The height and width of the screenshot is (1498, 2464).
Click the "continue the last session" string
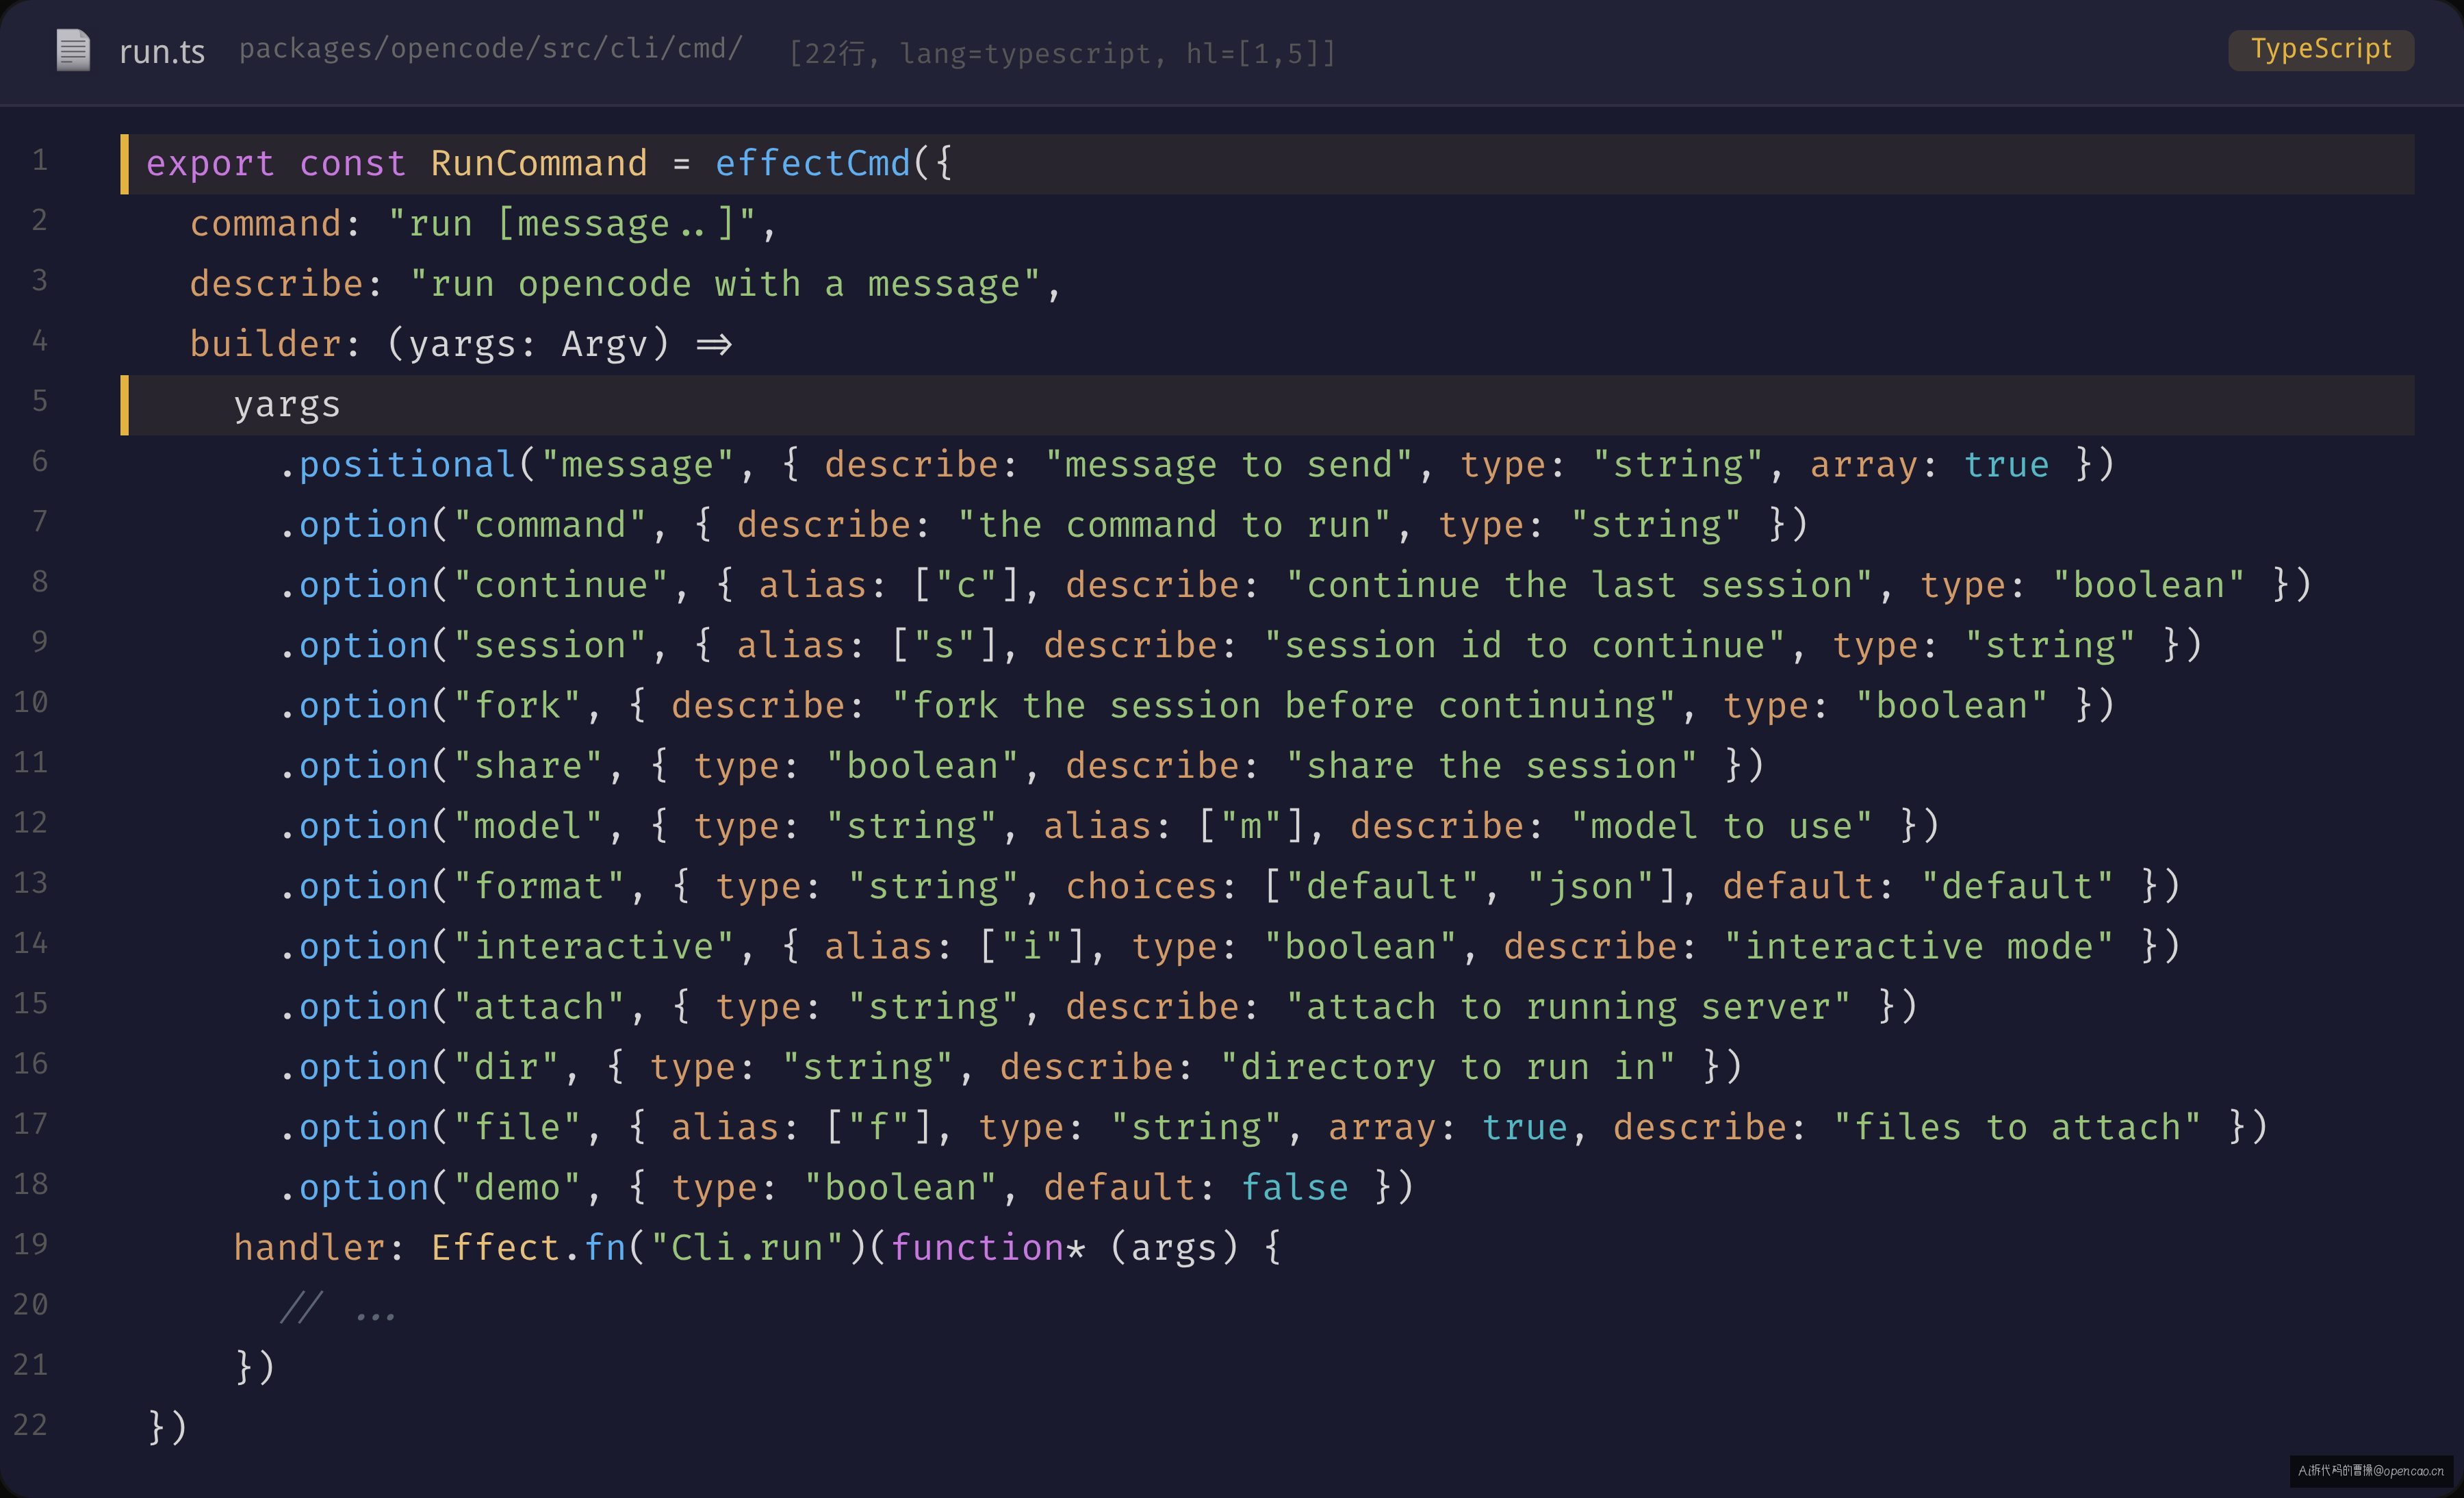tap(1579, 585)
